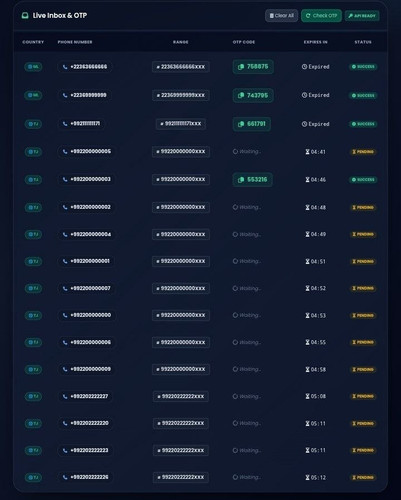
Task: Click the API Ready badge
Action: click(x=362, y=16)
